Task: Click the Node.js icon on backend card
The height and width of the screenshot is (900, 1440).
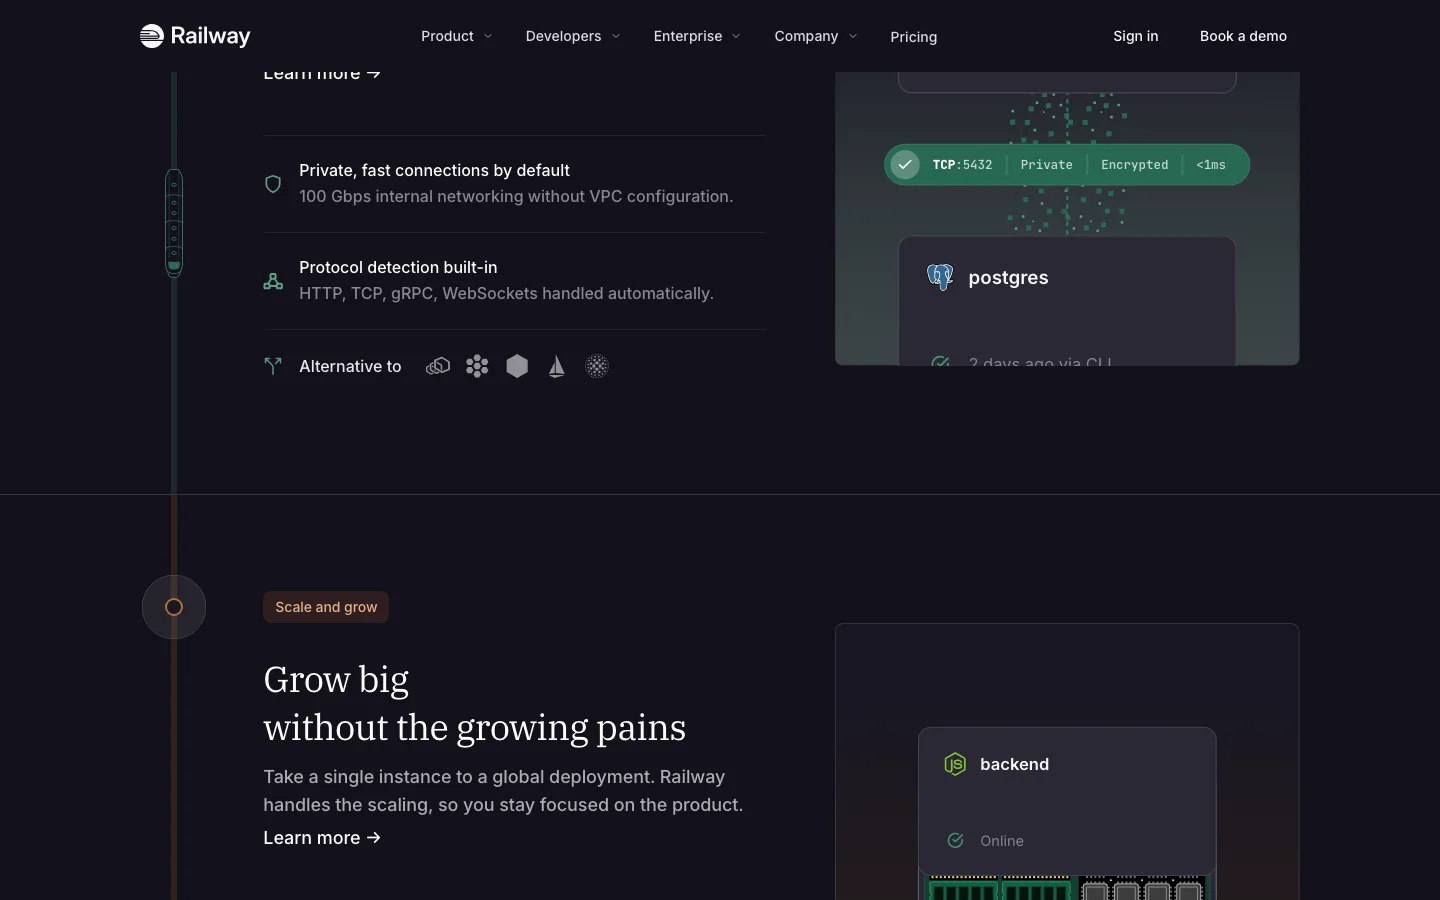Action: pyautogui.click(x=955, y=764)
